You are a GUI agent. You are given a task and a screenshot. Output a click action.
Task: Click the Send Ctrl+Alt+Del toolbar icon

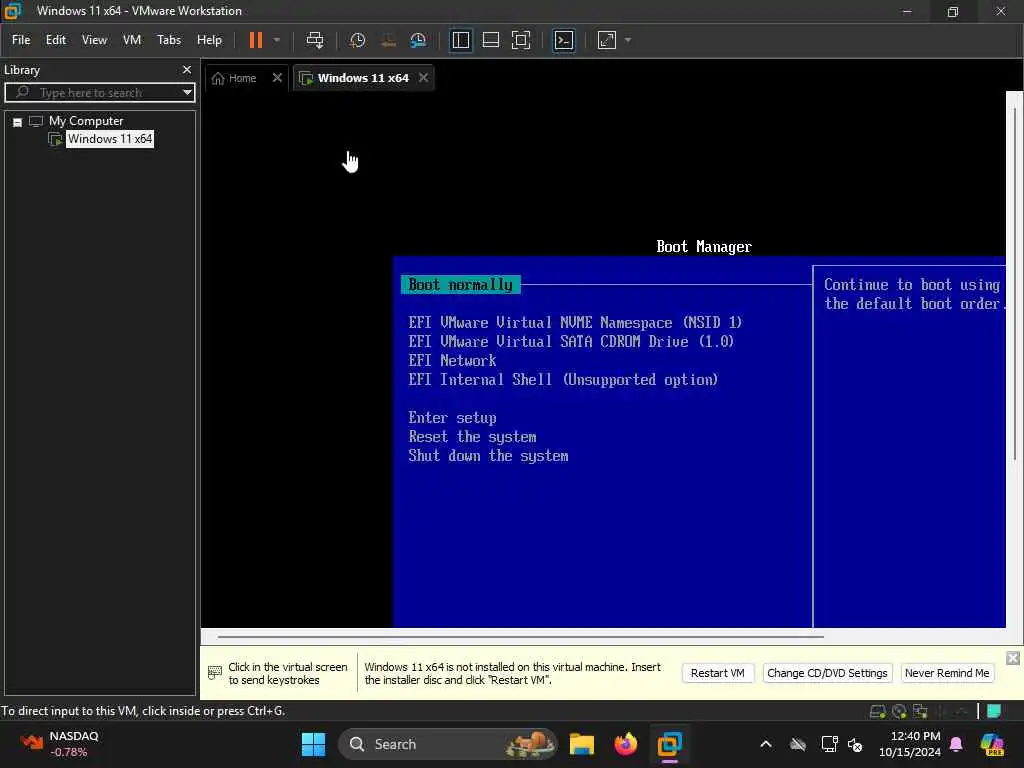pyautogui.click(x=315, y=40)
